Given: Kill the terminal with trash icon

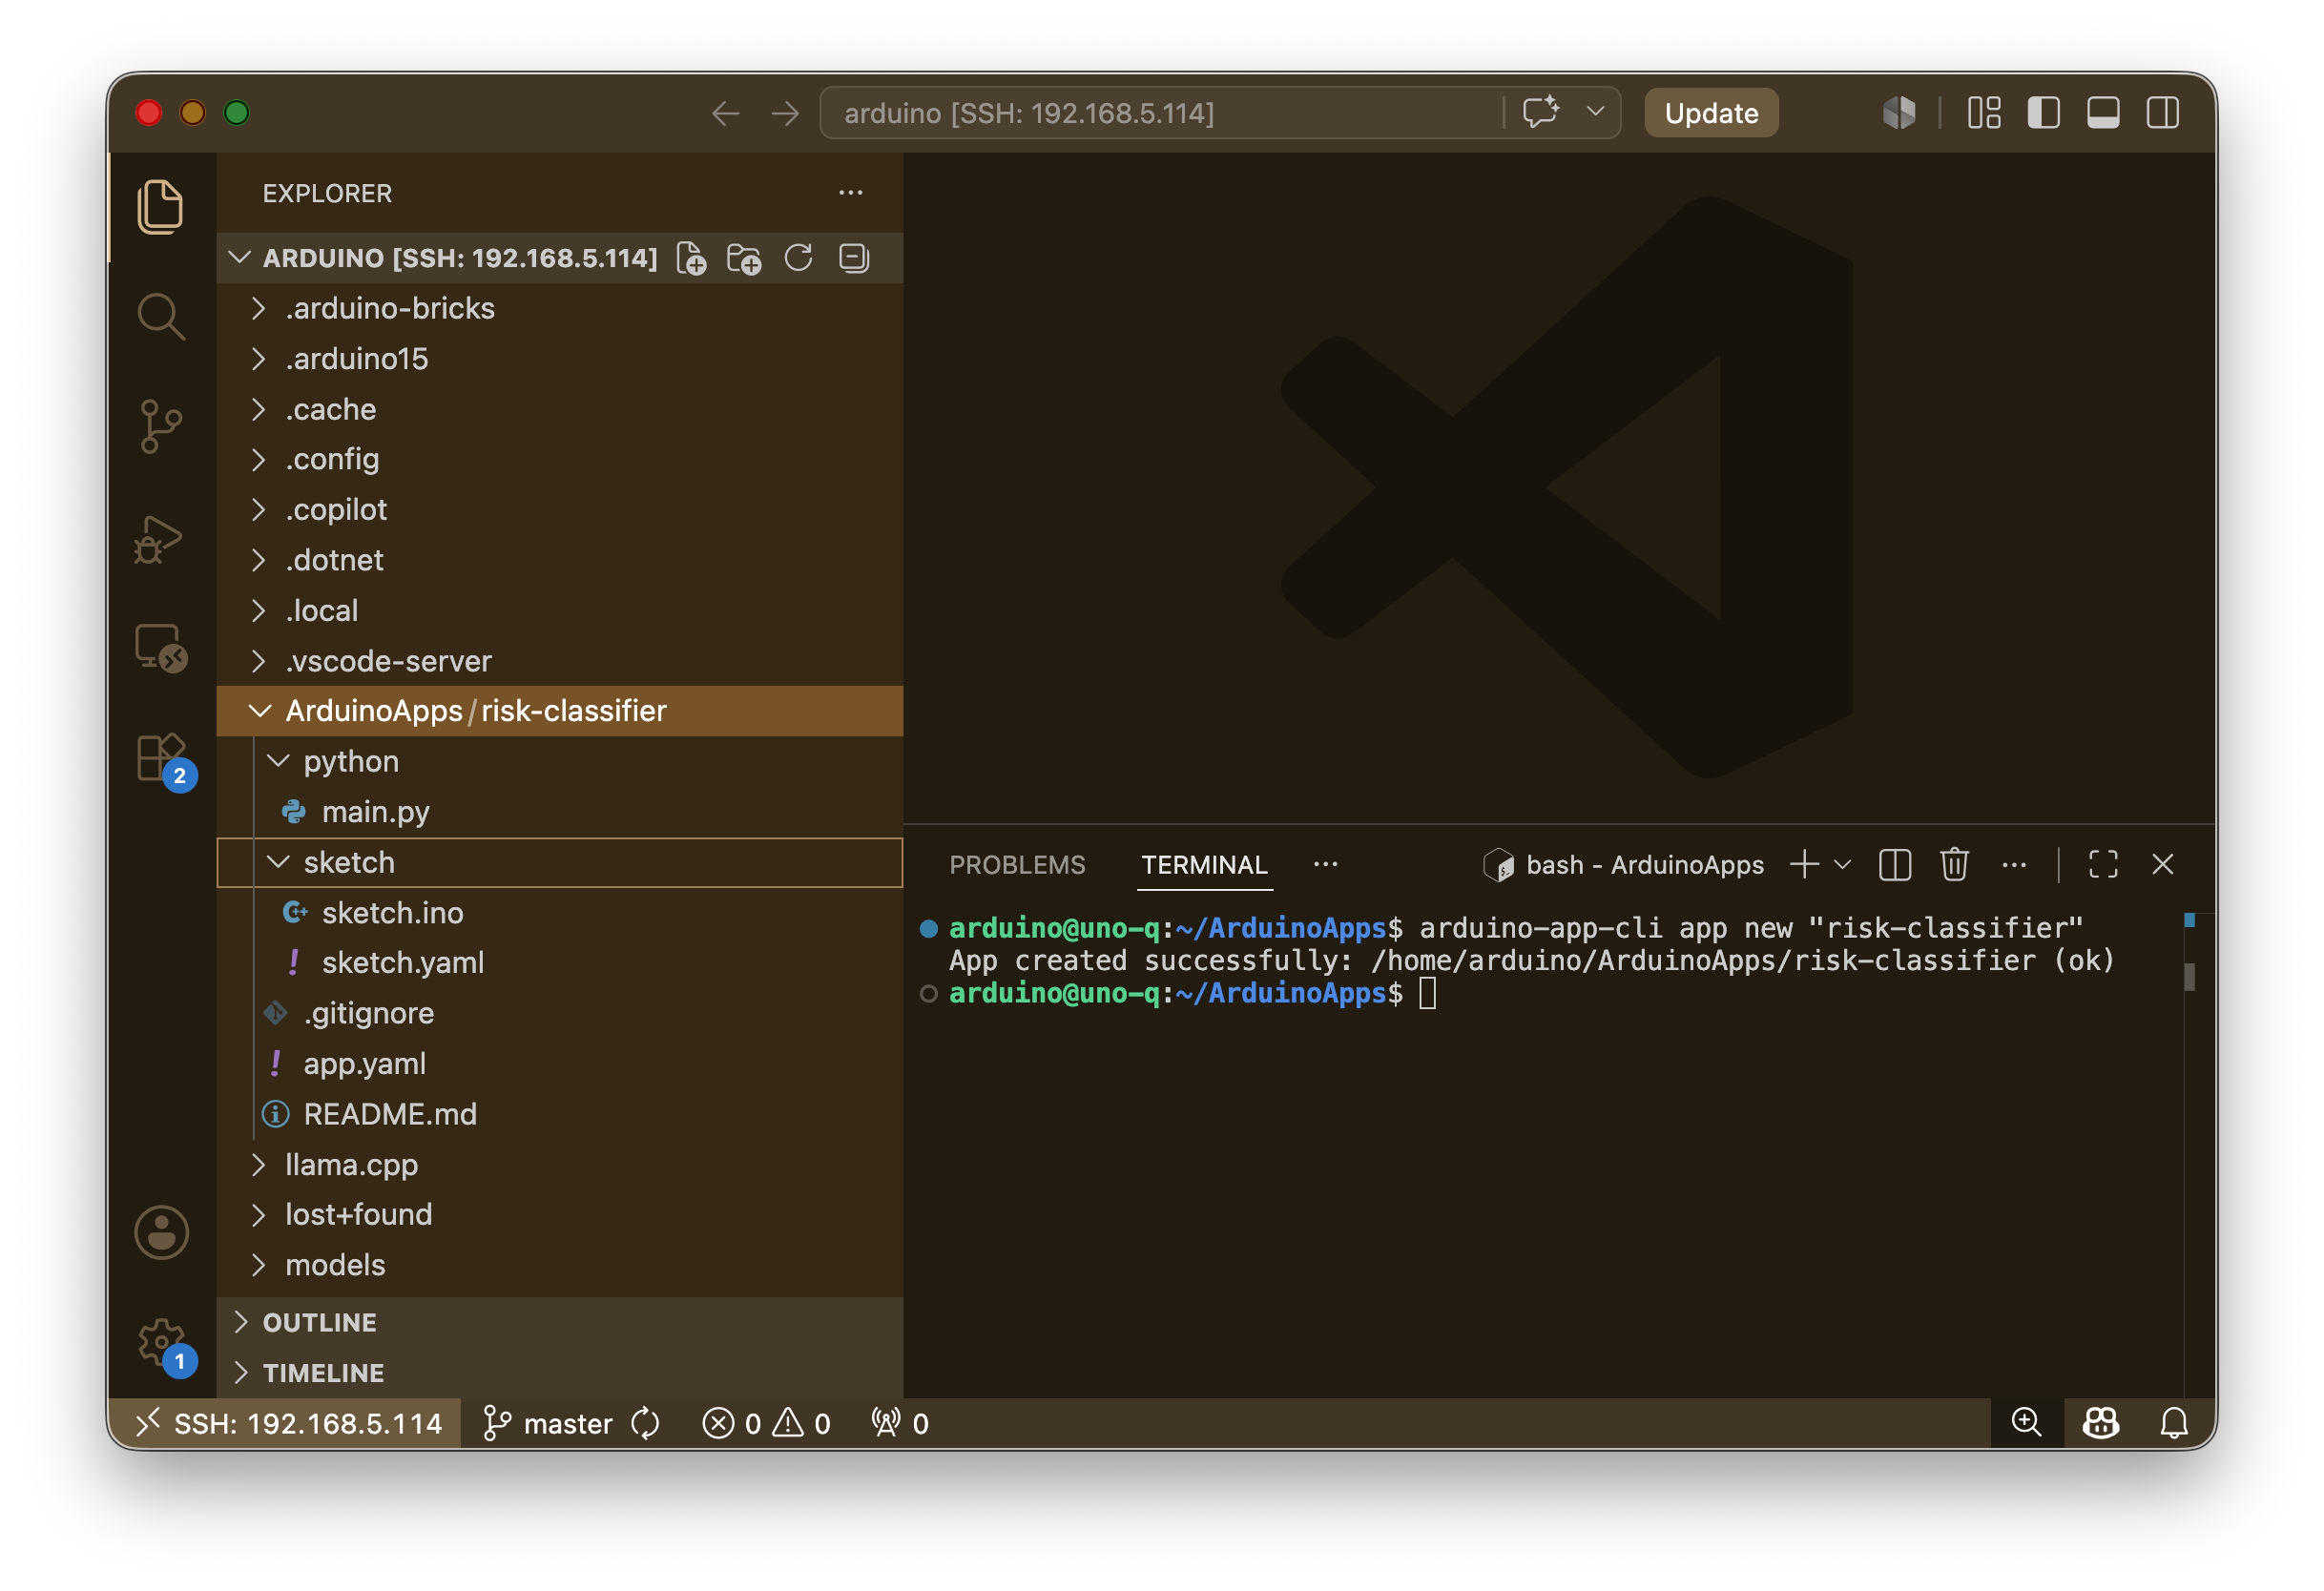Looking at the screenshot, I should point(1955,865).
